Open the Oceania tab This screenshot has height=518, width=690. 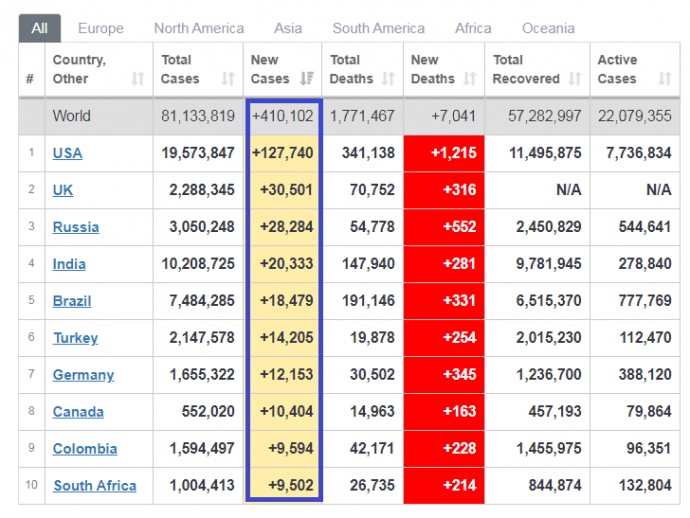(x=548, y=28)
